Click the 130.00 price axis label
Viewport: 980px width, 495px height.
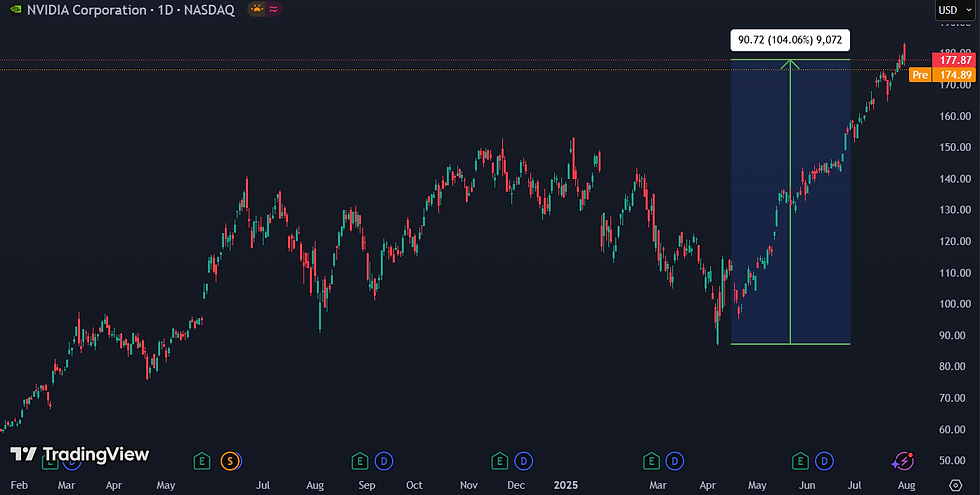click(956, 210)
